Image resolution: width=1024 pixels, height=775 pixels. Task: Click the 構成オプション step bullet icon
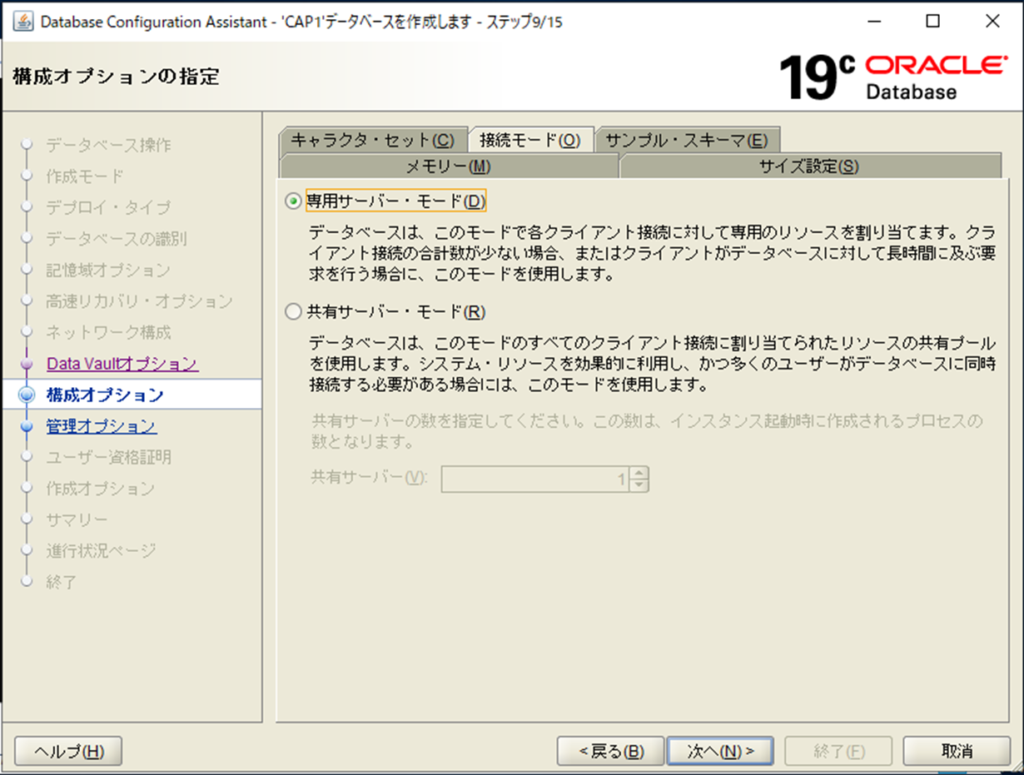(27, 395)
